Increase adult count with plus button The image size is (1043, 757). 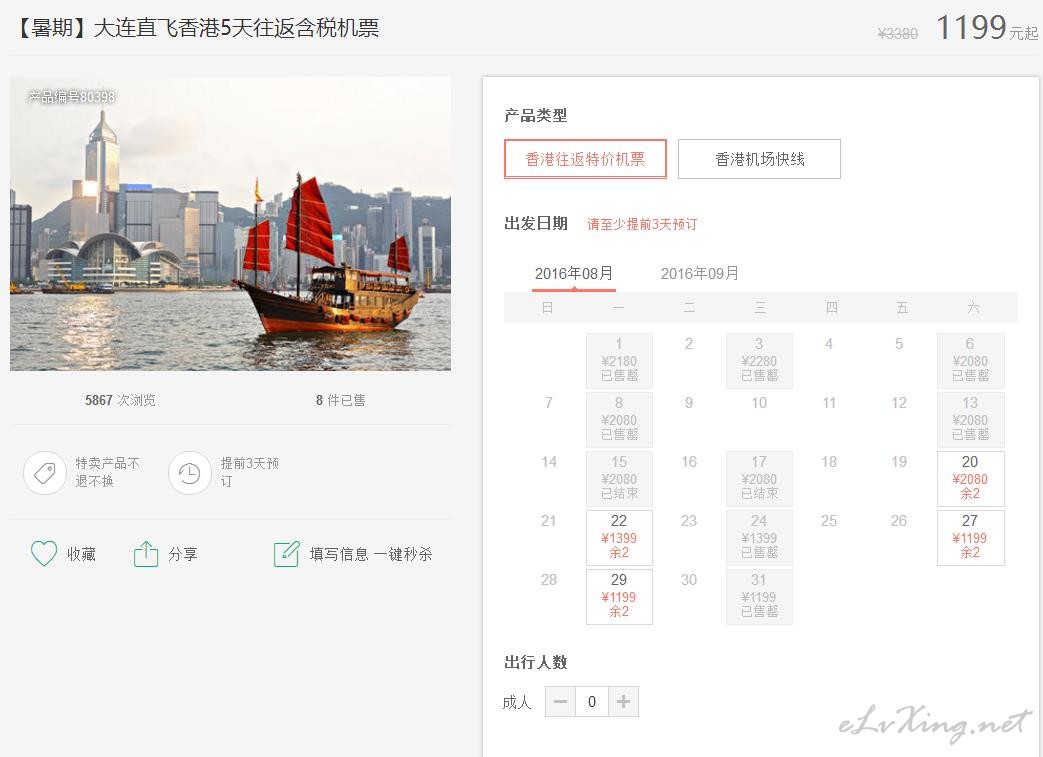[623, 702]
